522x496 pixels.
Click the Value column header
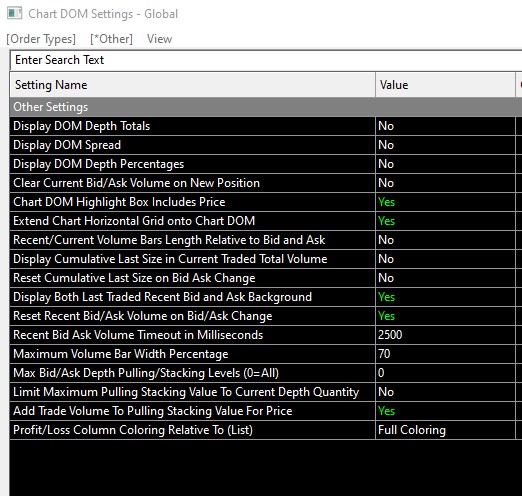[445, 85]
